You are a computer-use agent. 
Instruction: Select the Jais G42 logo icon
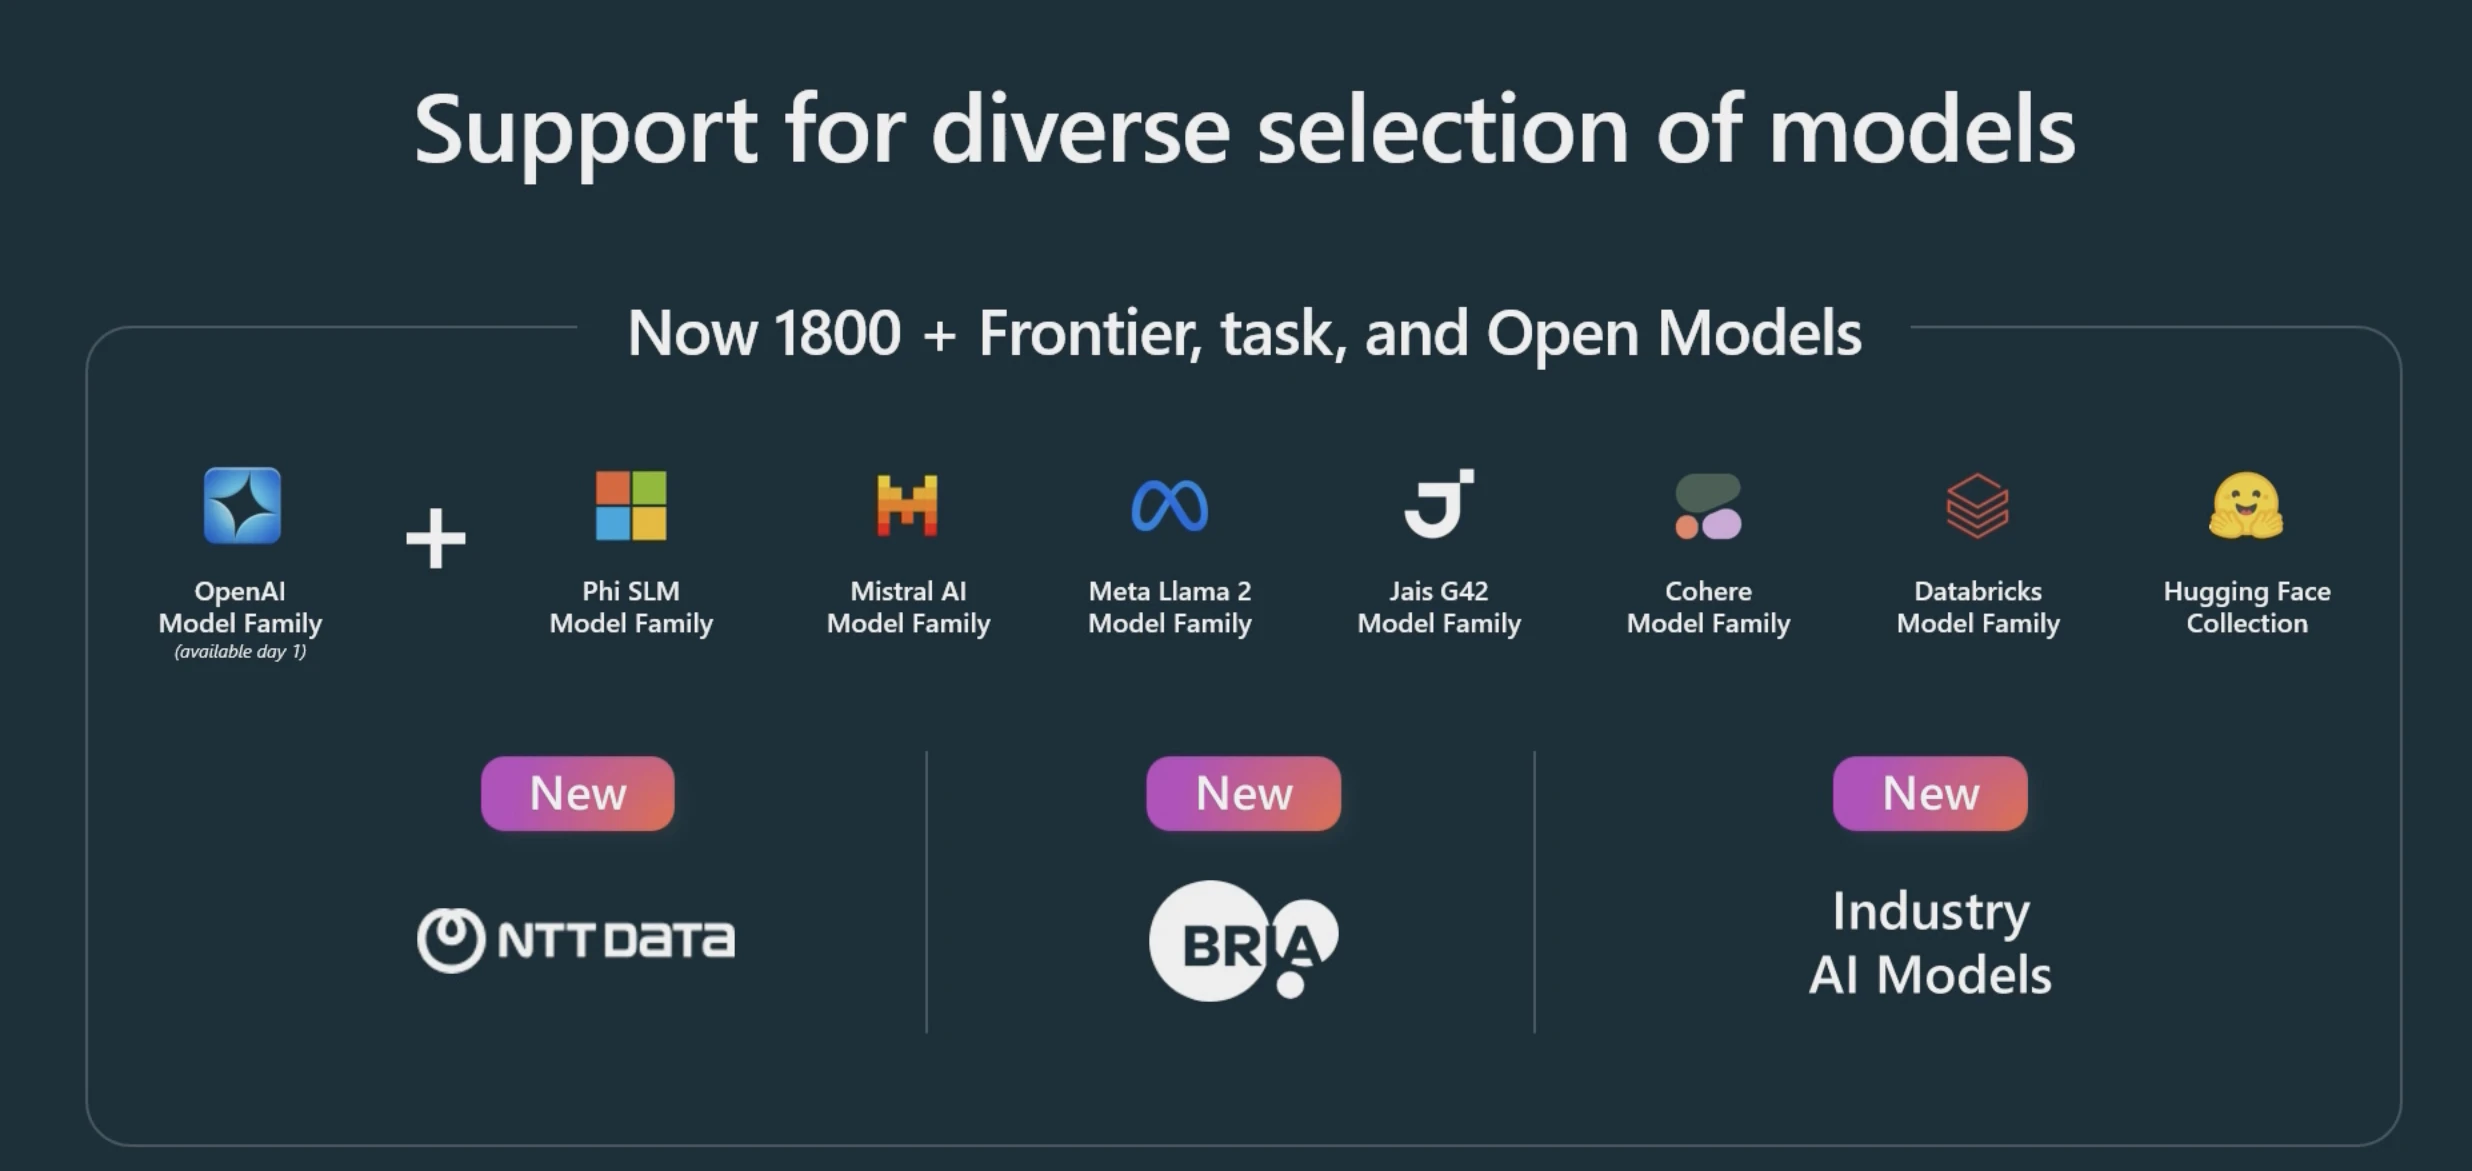1439,504
